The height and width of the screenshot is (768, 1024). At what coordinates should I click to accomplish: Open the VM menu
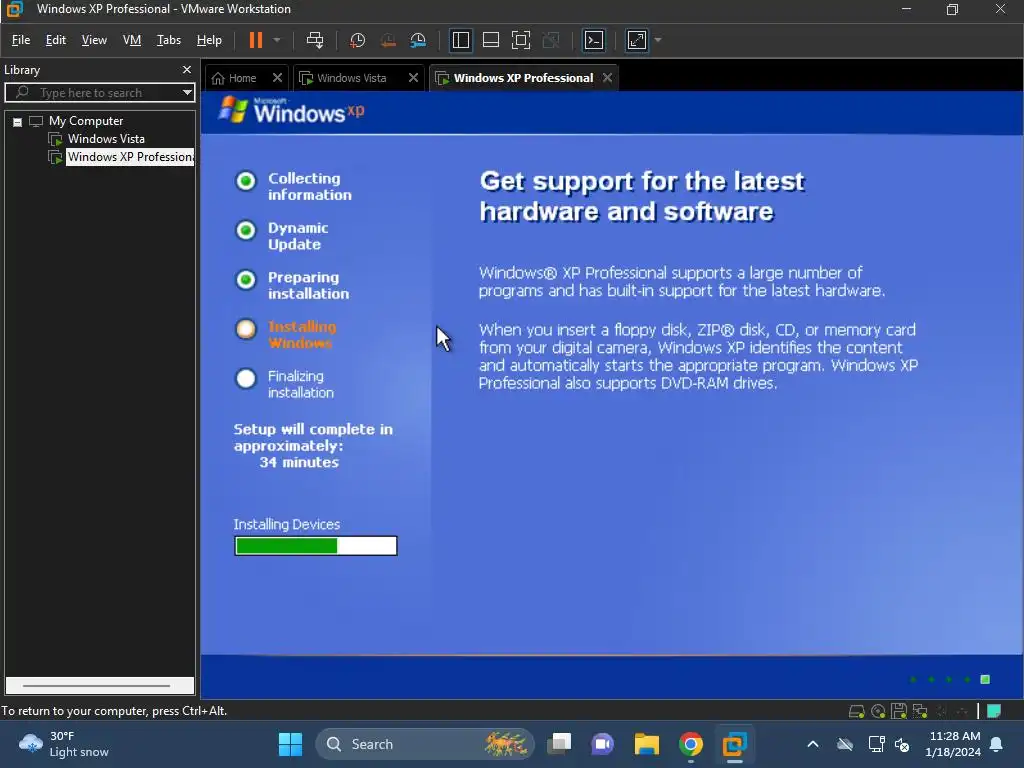click(x=132, y=40)
